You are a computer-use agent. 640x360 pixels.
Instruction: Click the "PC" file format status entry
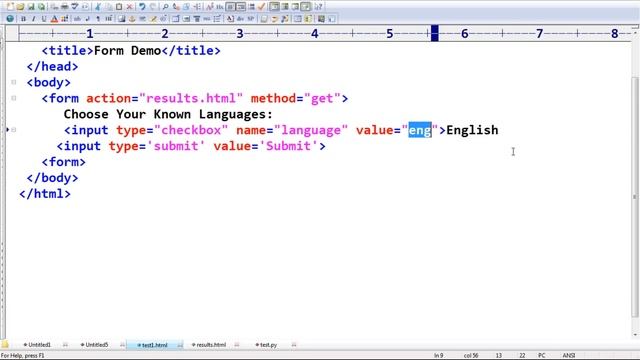tap(542, 356)
